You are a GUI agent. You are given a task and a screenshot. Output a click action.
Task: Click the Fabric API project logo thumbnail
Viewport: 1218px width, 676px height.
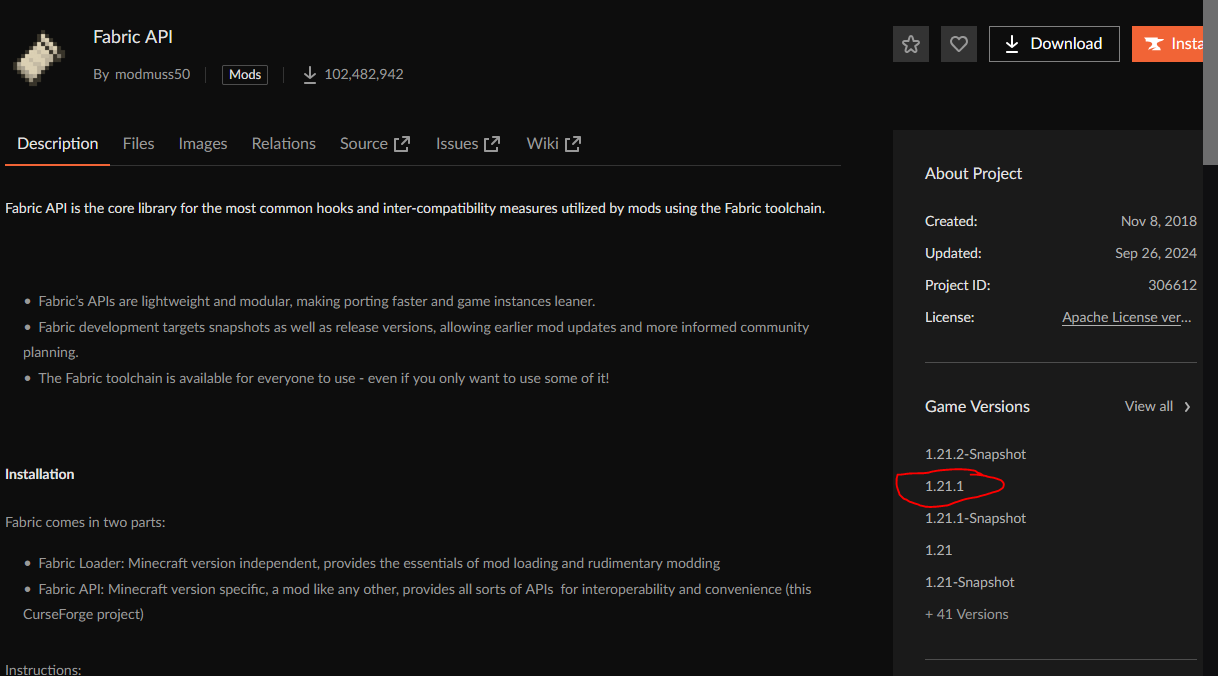pos(41,56)
